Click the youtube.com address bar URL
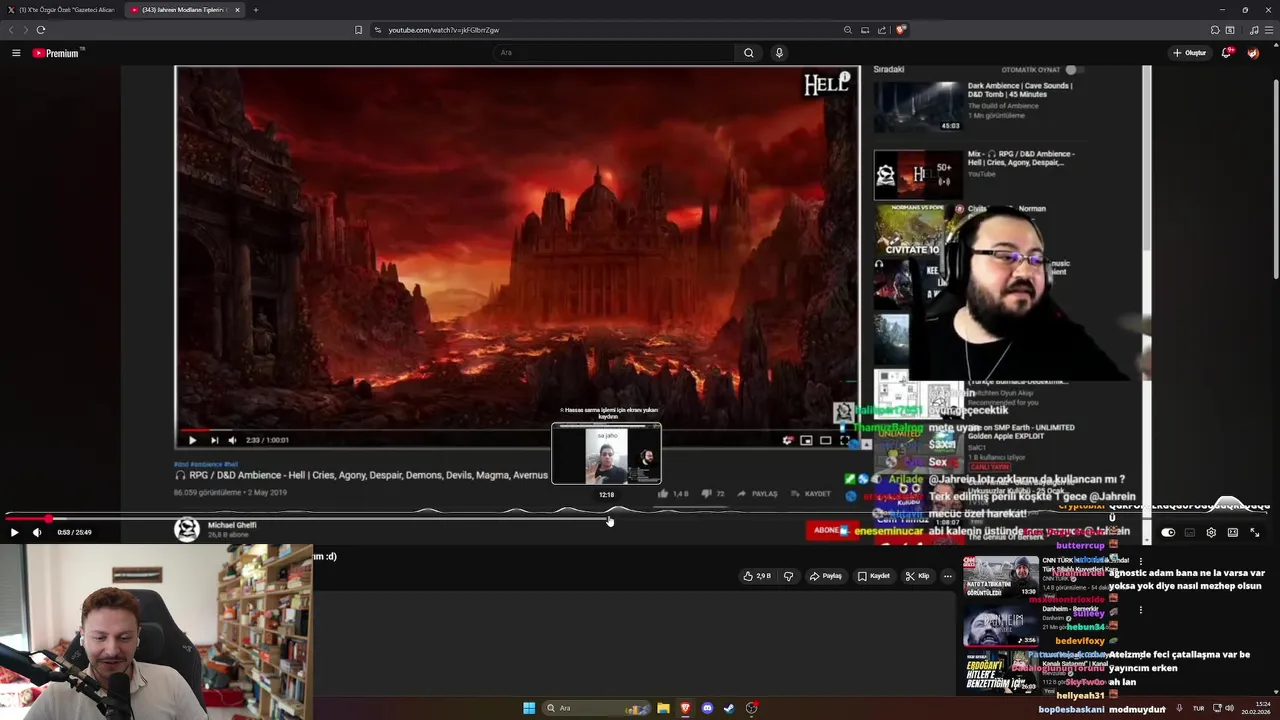This screenshot has height=720, width=1280. (443, 30)
